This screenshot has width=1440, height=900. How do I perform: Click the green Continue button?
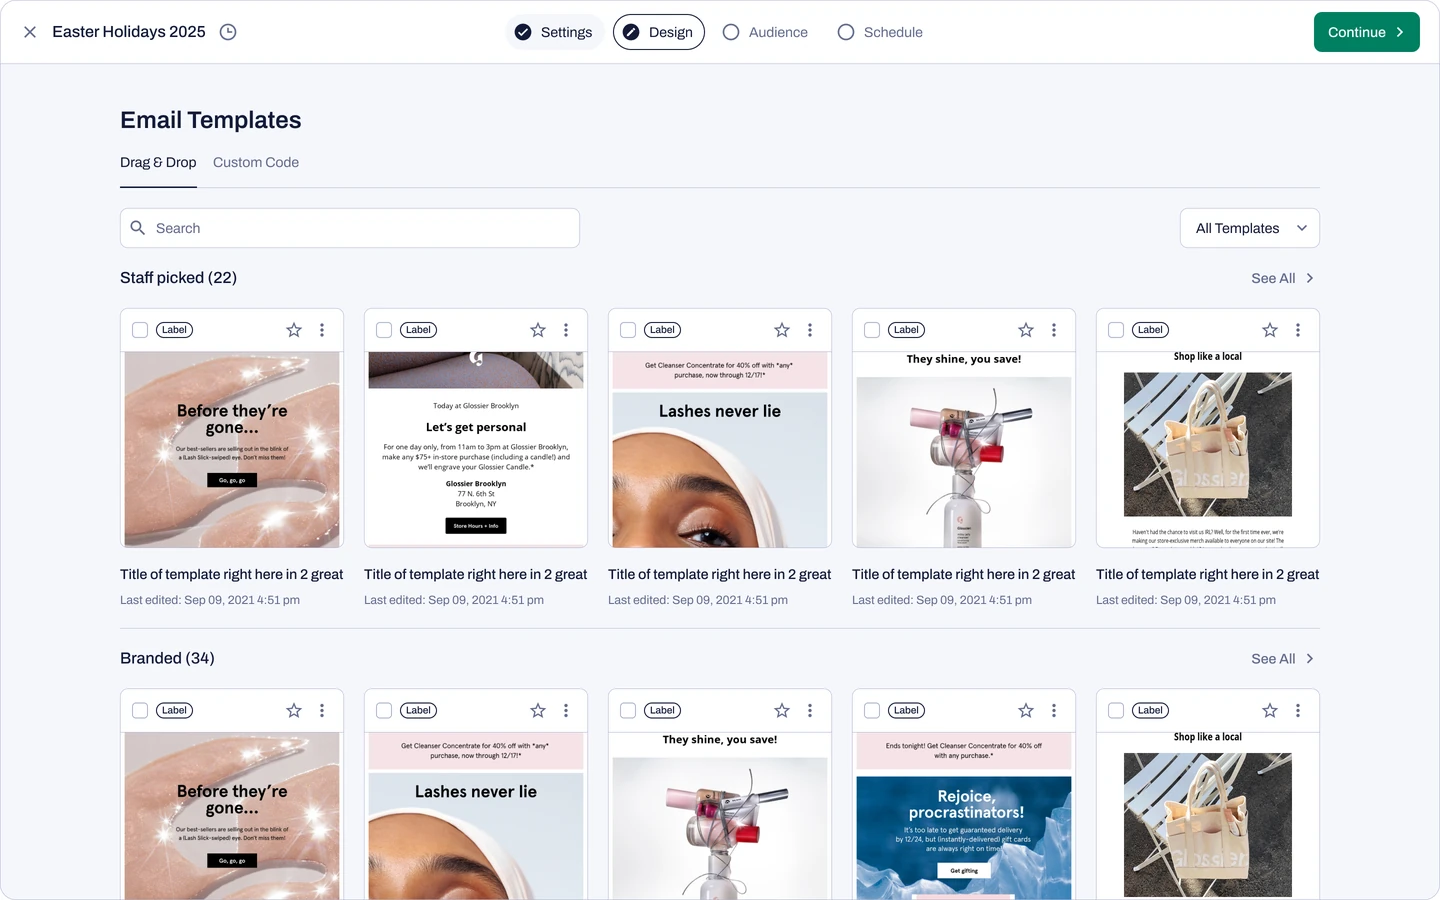[1367, 32]
